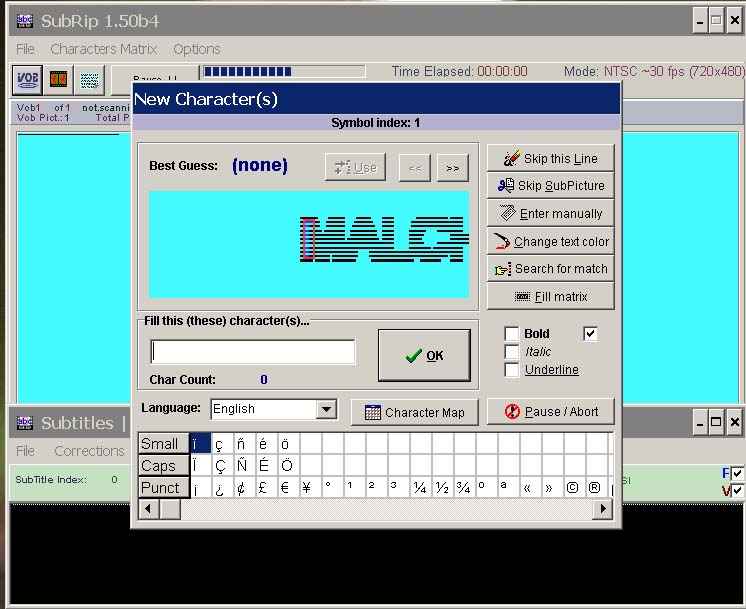Select the Small characters row

164,443
